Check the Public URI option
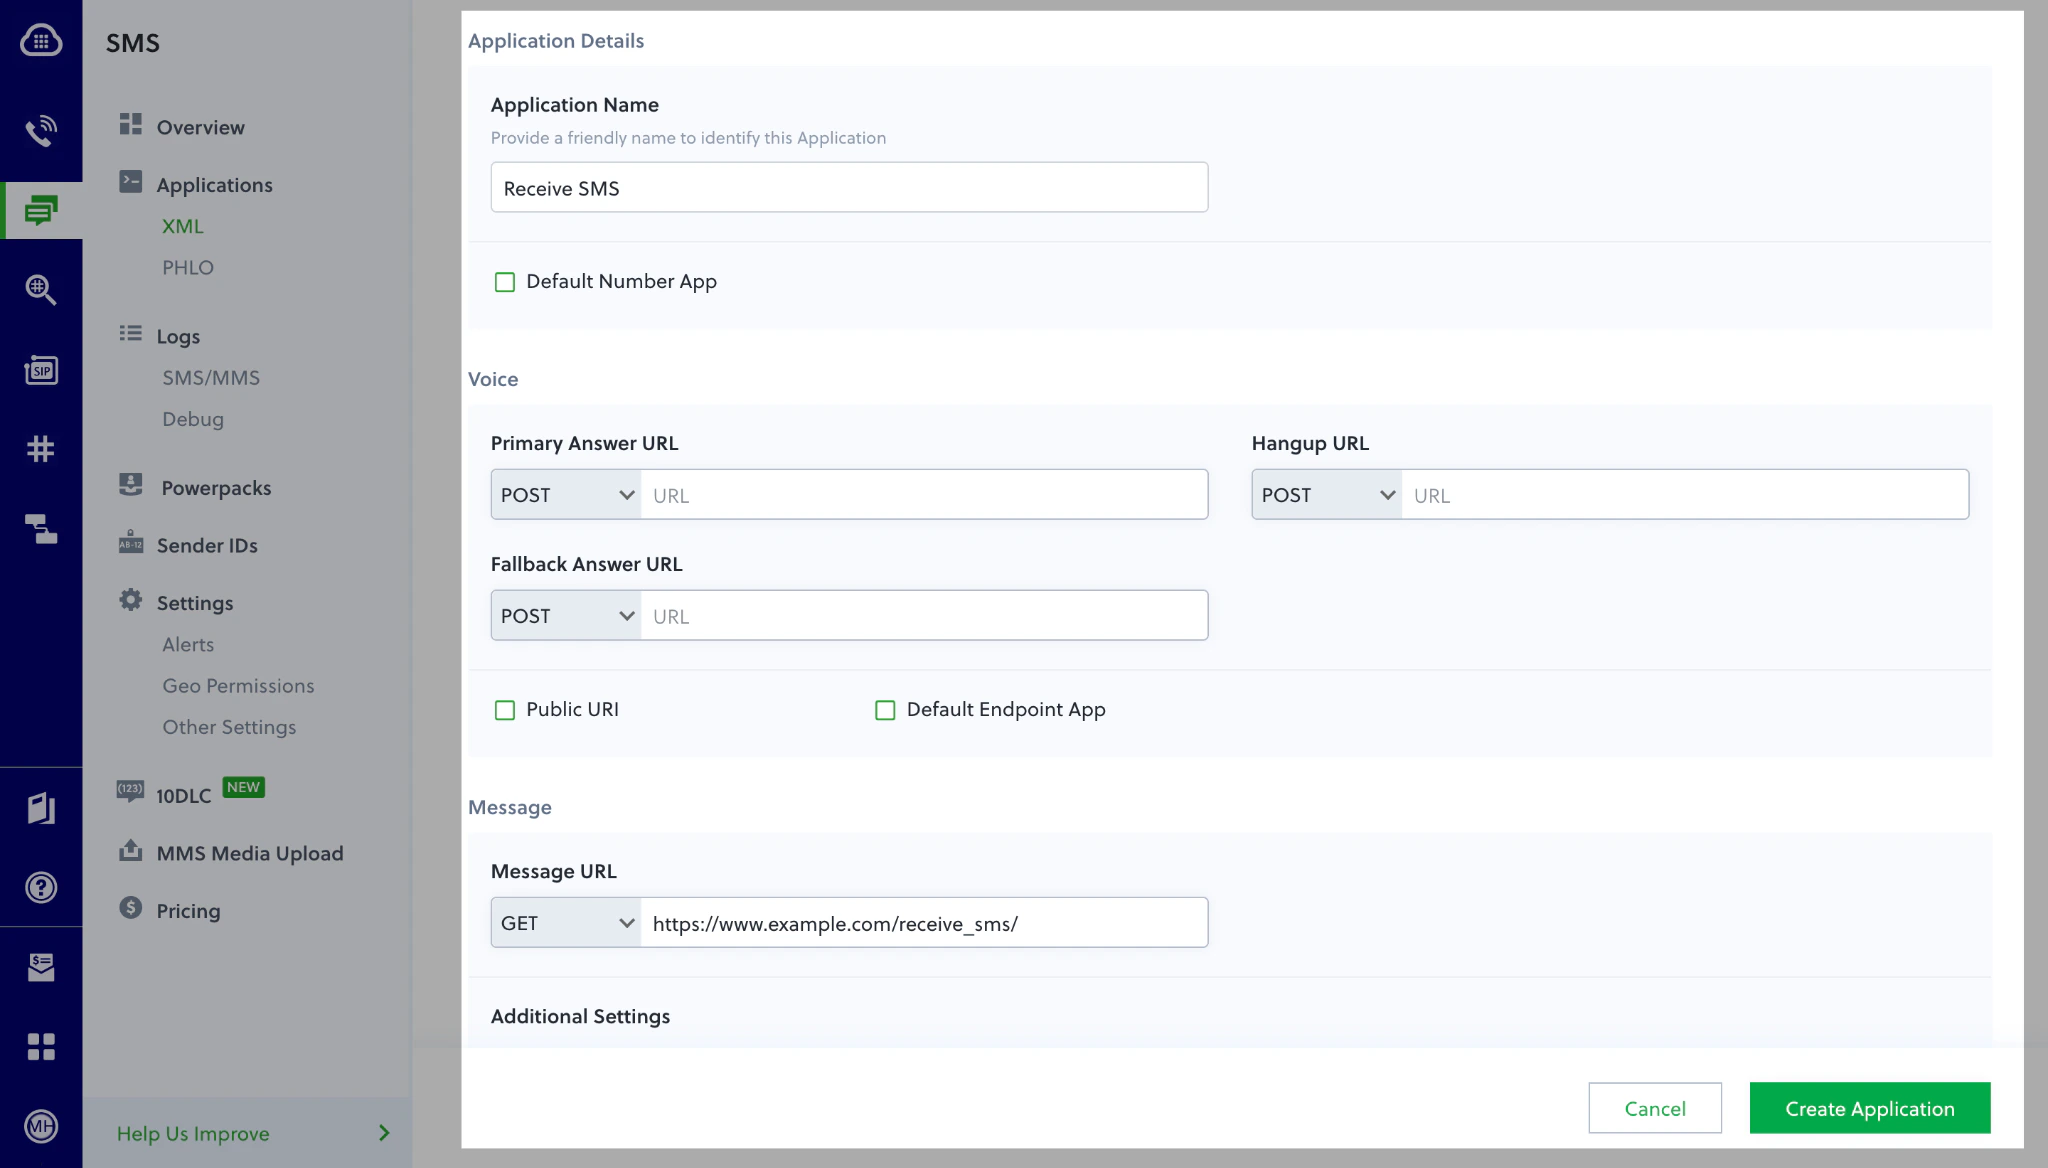Image resolution: width=2048 pixels, height=1168 pixels. 505,710
